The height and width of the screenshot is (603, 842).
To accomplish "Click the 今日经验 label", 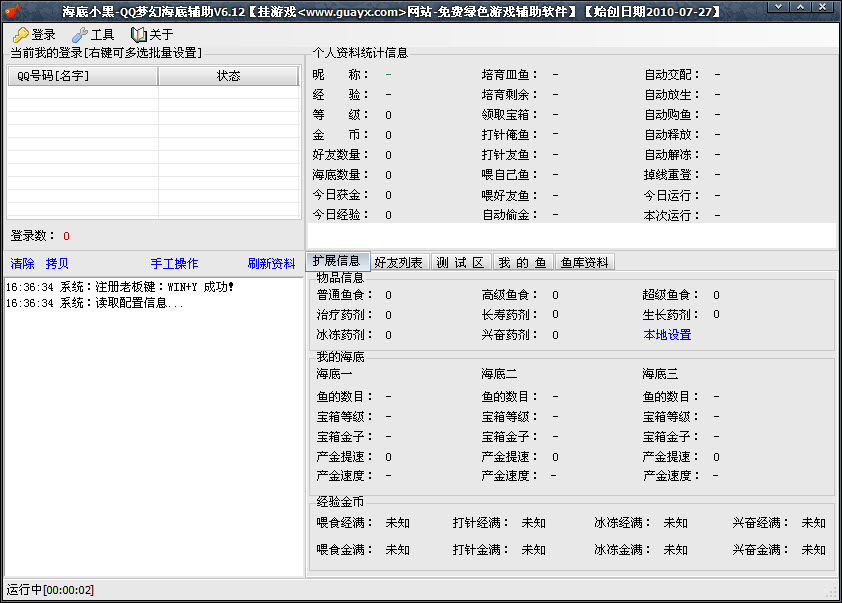I will point(341,215).
